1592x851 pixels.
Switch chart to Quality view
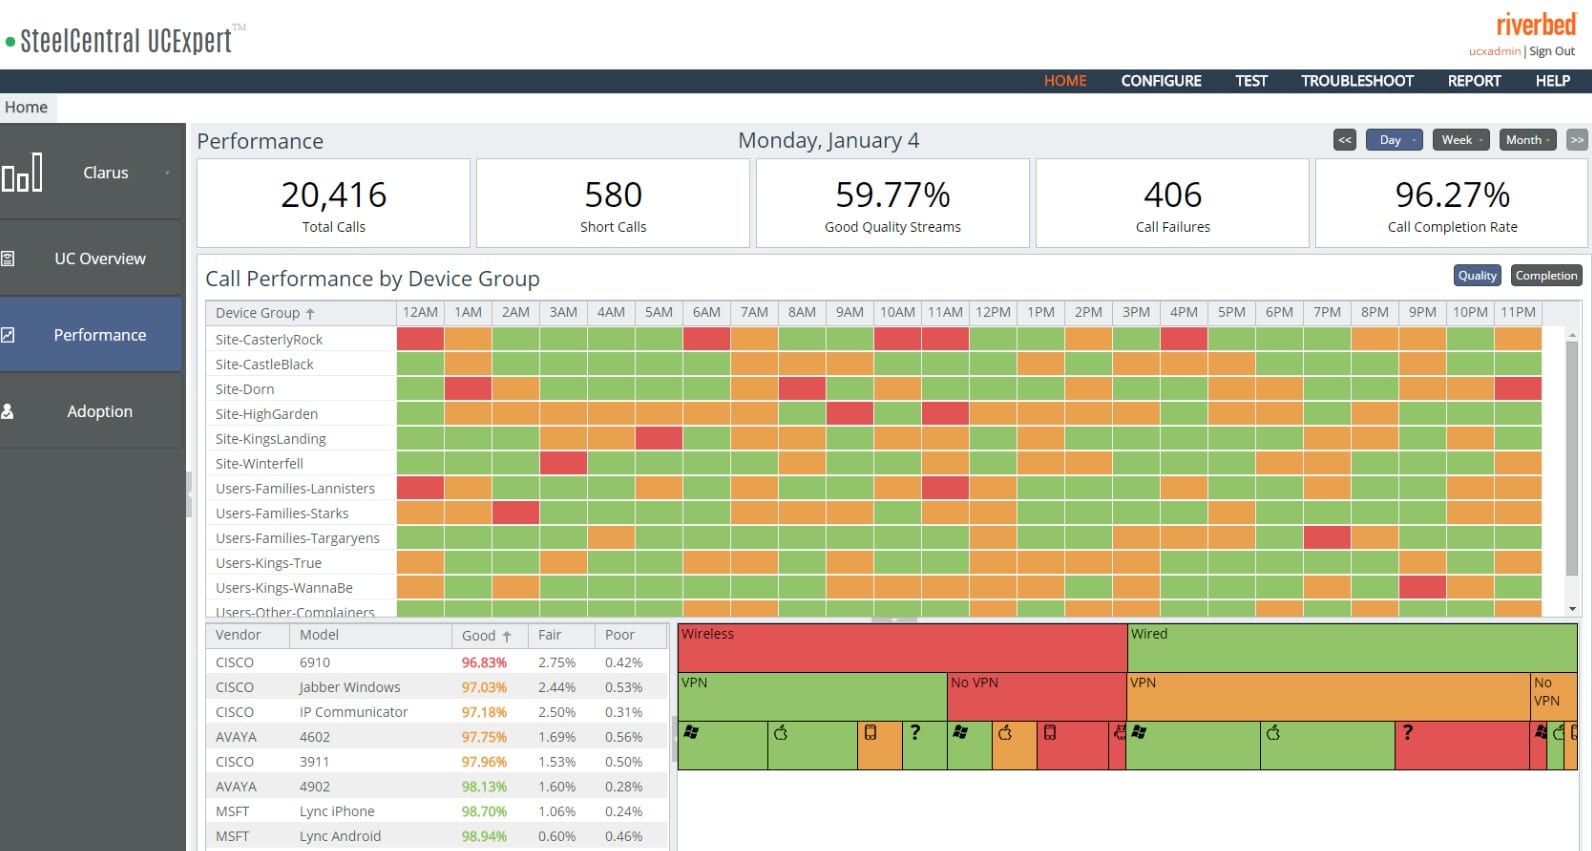pyautogui.click(x=1477, y=276)
